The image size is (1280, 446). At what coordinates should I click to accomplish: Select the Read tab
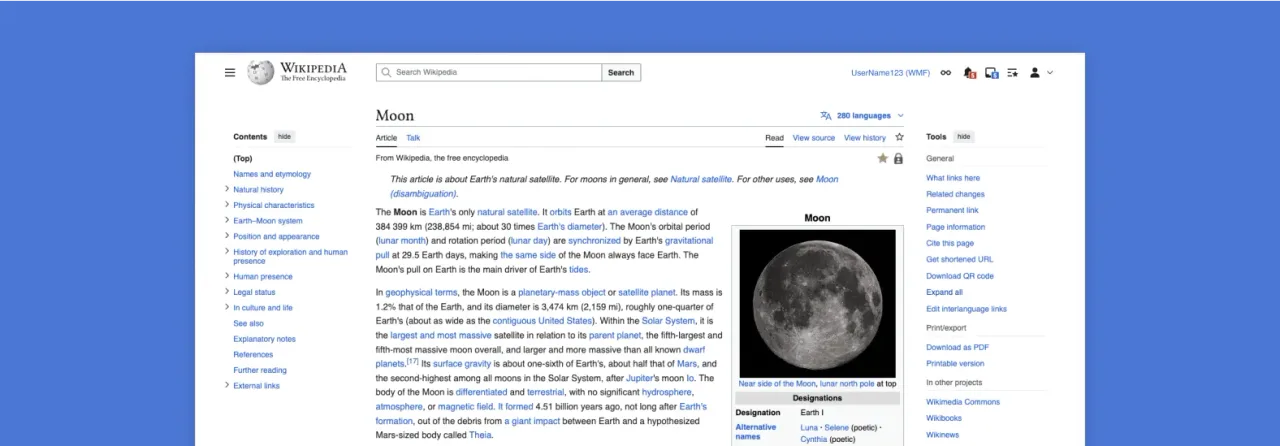click(774, 138)
